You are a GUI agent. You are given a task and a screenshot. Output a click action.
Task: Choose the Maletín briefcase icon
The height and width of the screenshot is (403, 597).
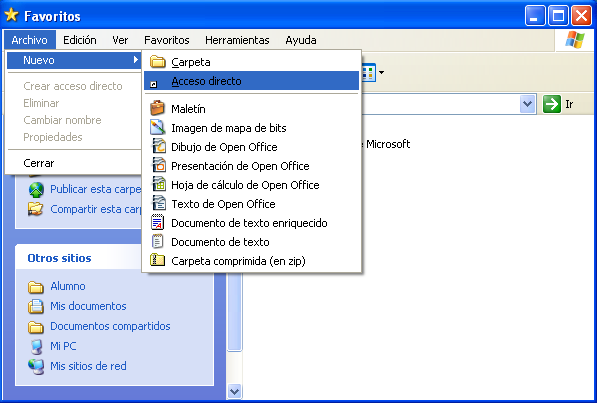pos(157,109)
